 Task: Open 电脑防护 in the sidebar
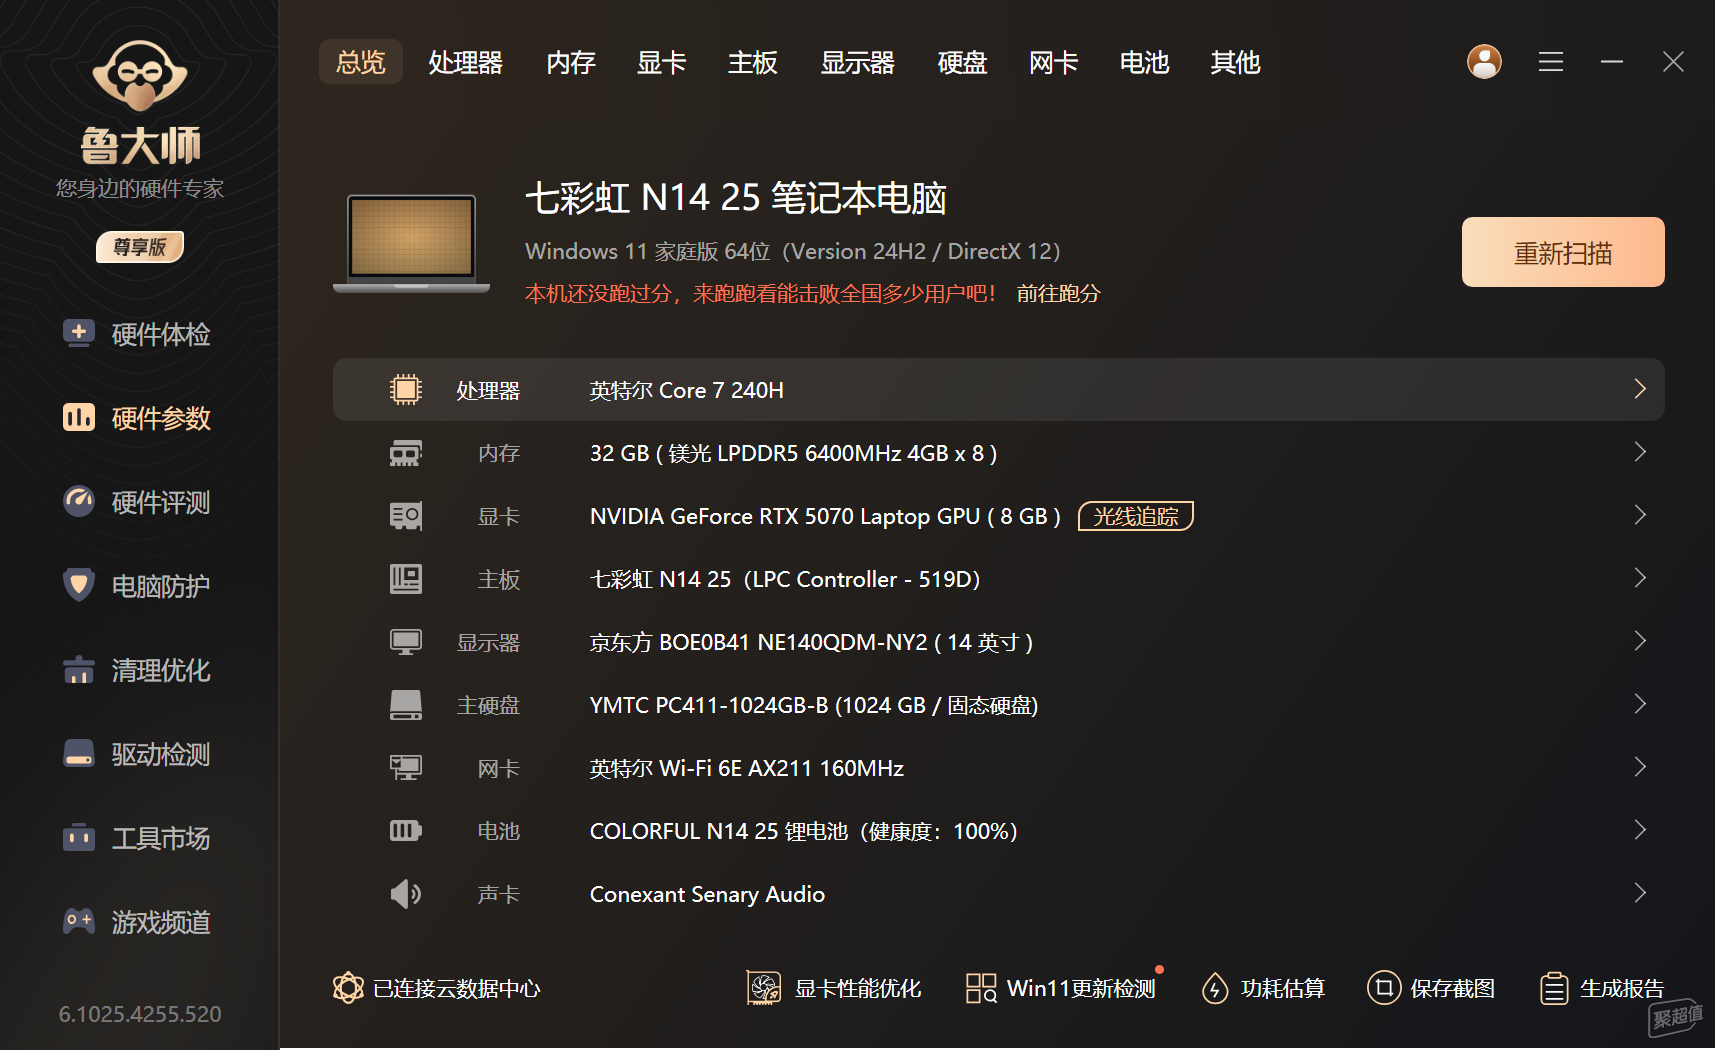pyautogui.click(x=138, y=586)
